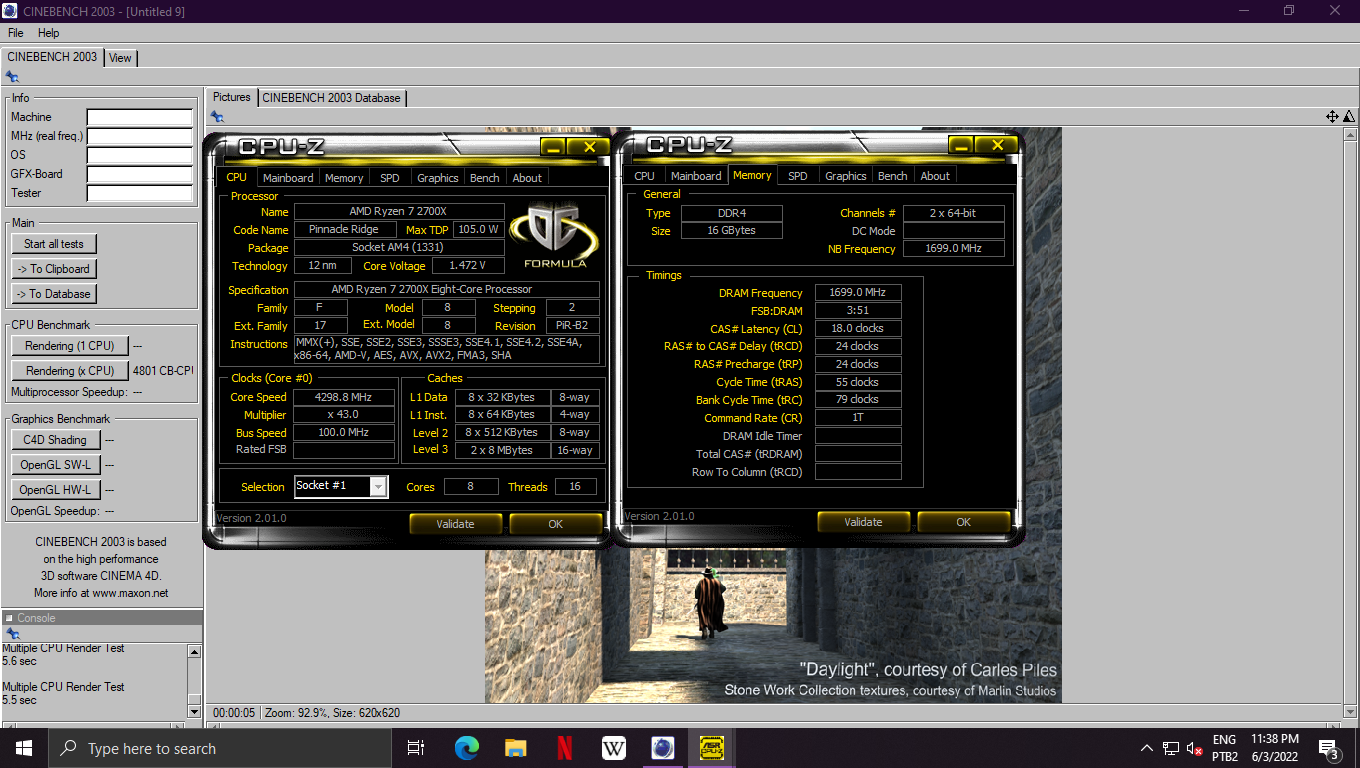Open File Explorer from the taskbar
The height and width of the screenshot is (768, 1360).
click(515, 748)
